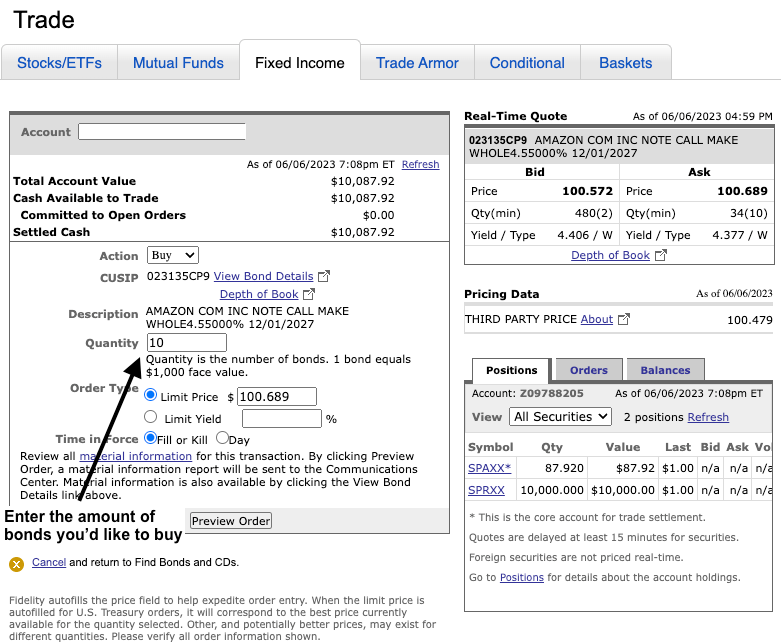Open external icon beside View Bond Details

pyautogui.click(x=324, y=276)
